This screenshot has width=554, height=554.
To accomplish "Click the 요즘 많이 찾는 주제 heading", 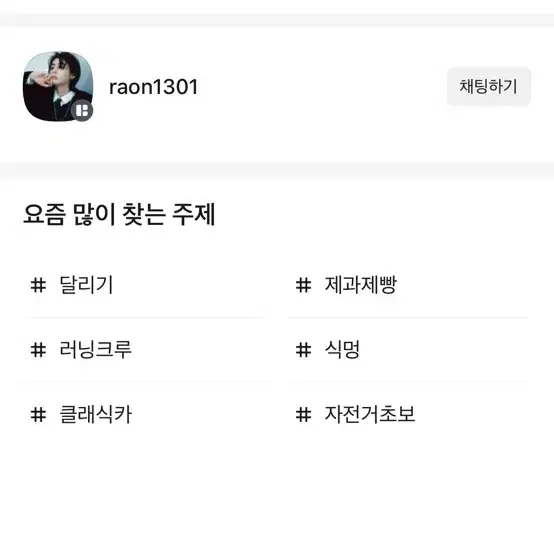I will click(x=119, y=214).
